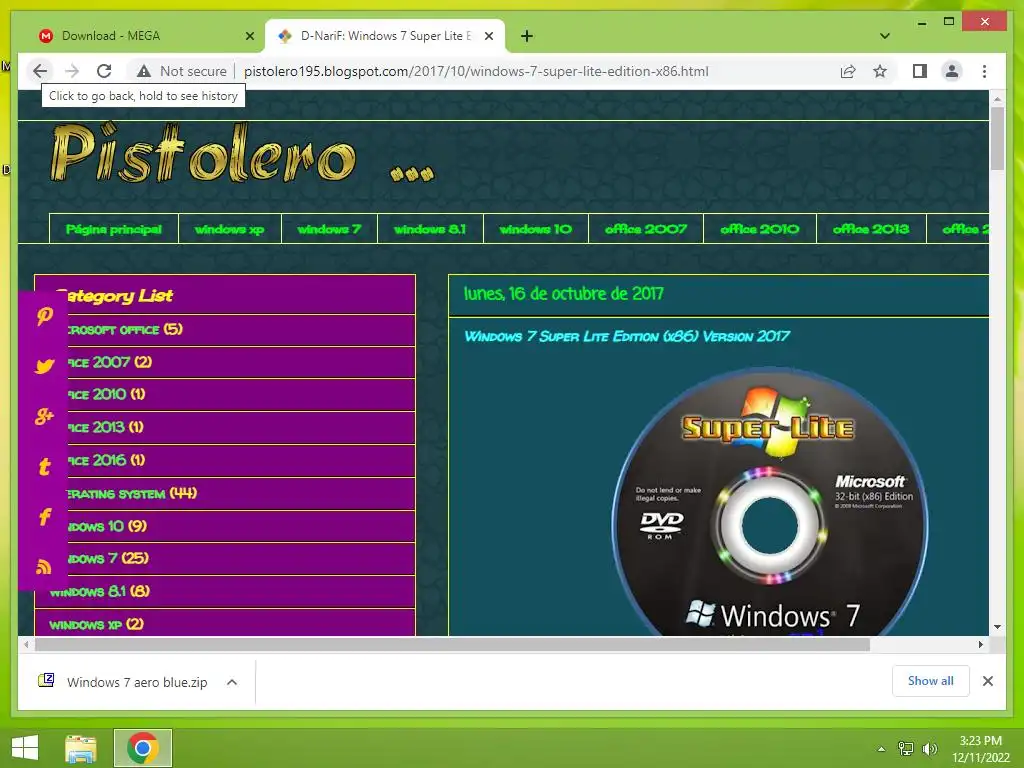Select the D-NariF Windows 7 Super Lite tab

385,36
